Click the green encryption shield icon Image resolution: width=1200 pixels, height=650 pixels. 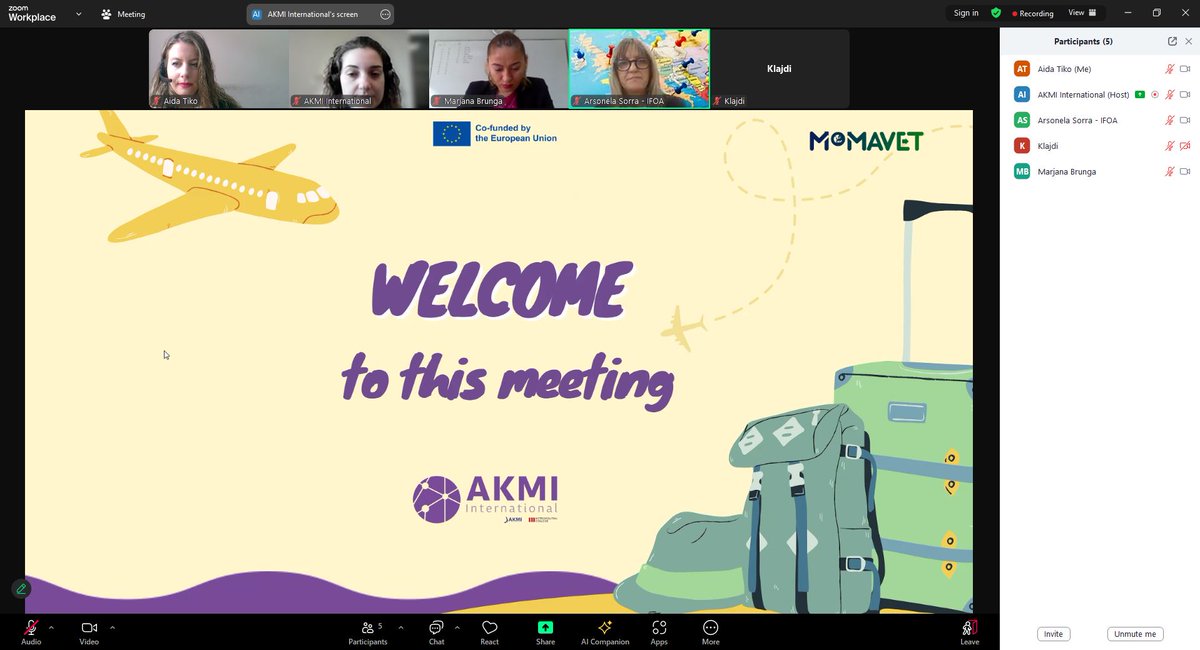[996, 13]
